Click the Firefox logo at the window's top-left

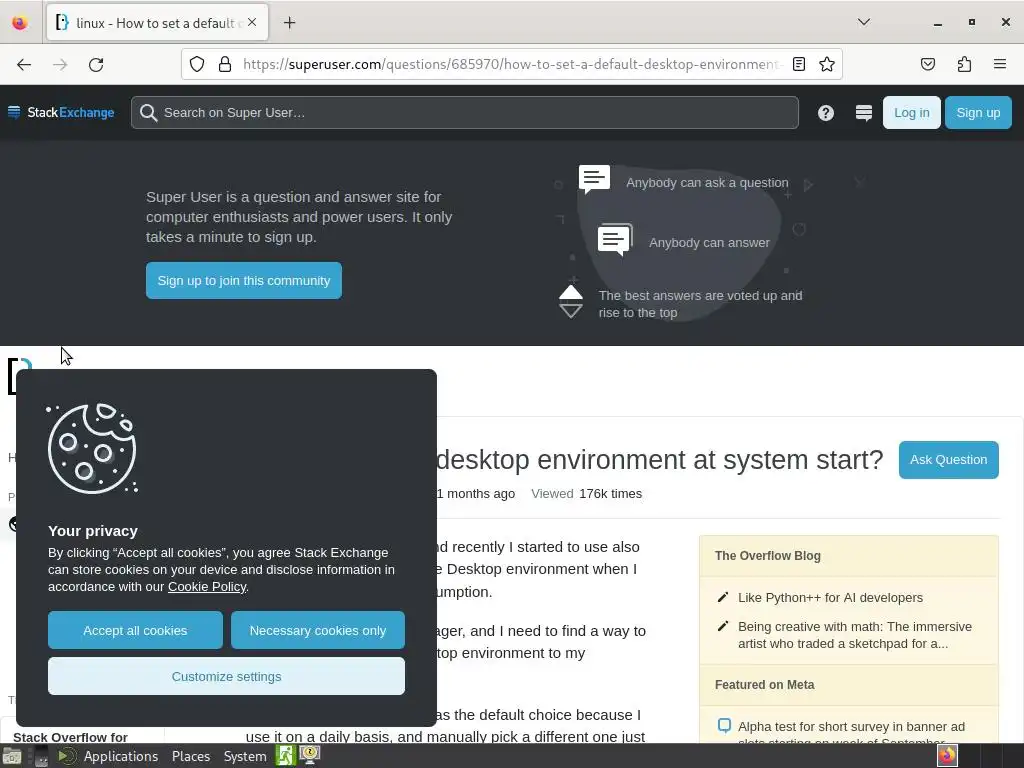pos(20,22)
